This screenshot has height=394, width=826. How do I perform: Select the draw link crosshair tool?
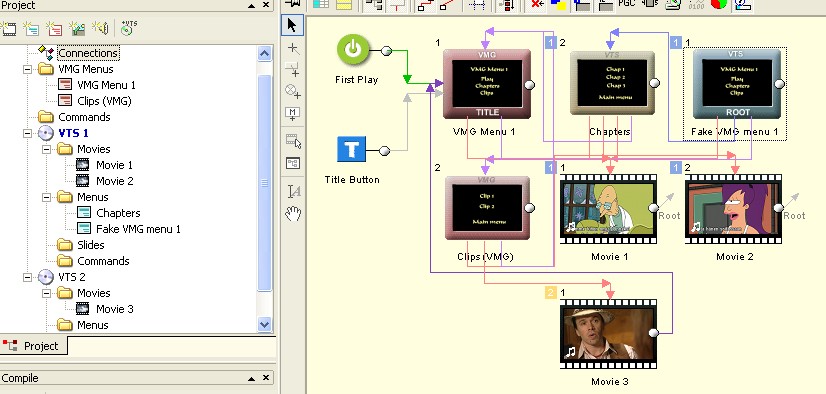point(293,49)
